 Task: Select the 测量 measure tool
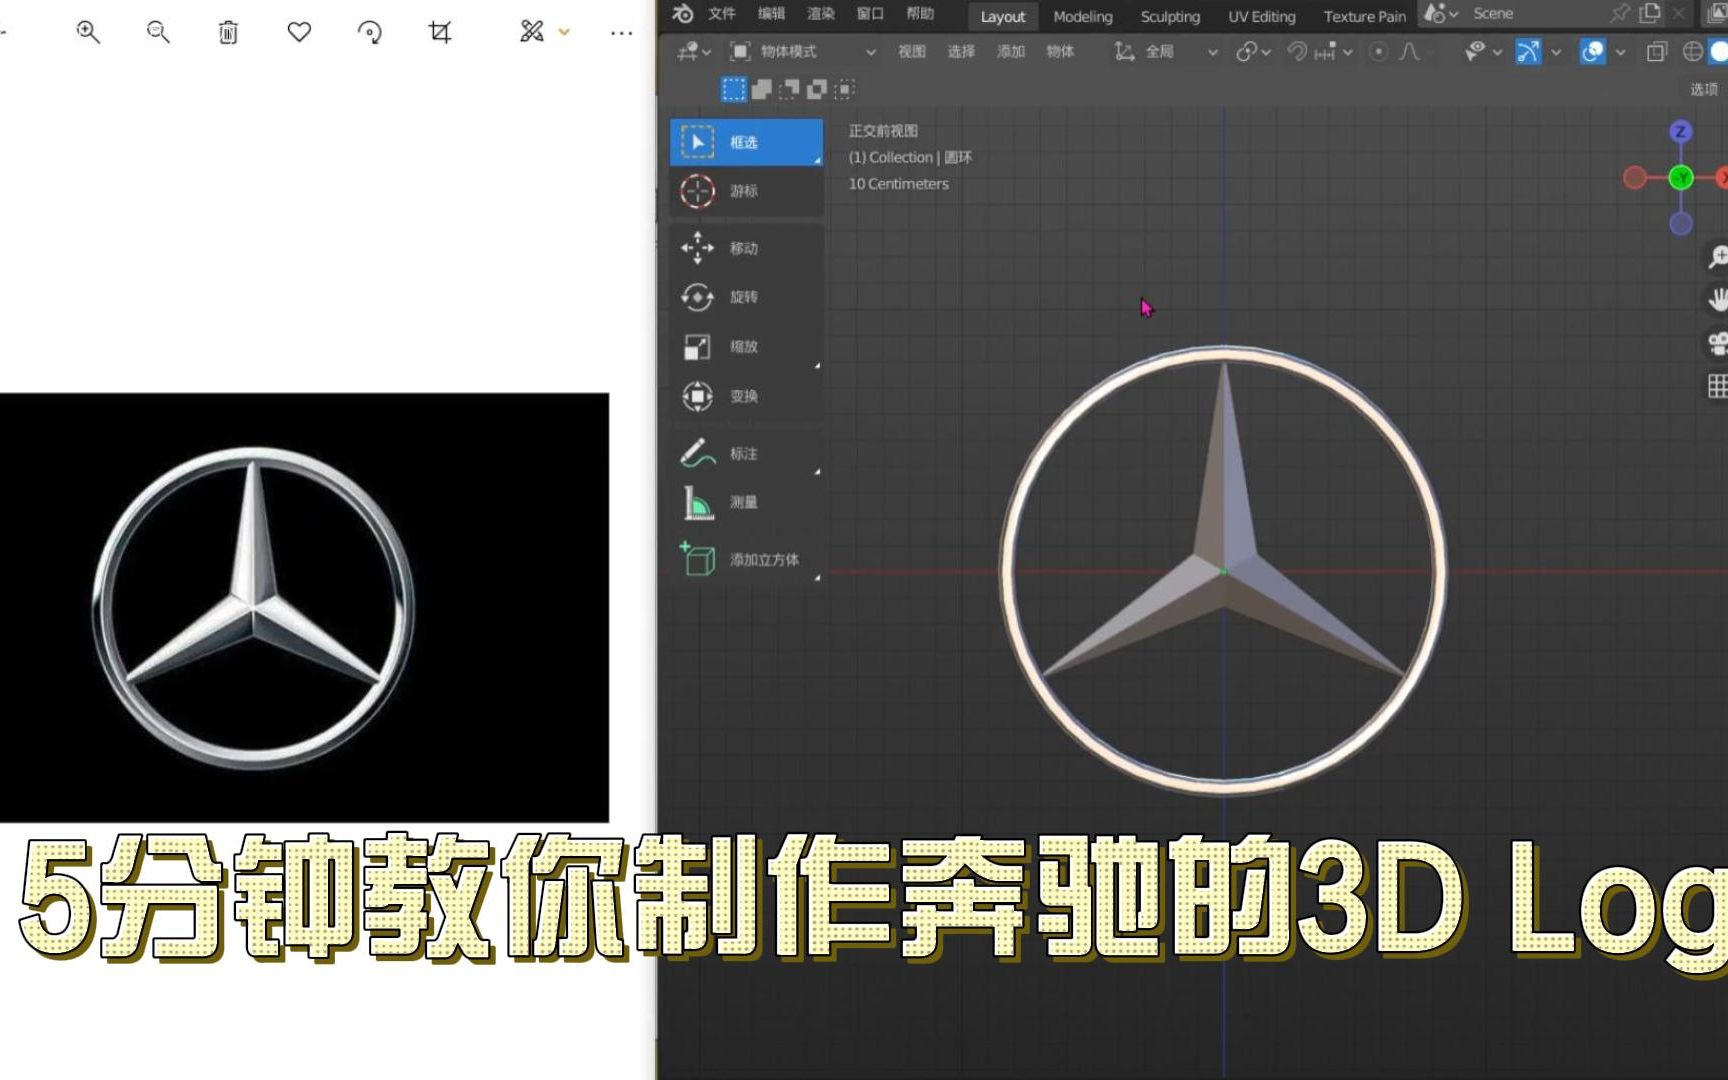click(x=746, y=502)
